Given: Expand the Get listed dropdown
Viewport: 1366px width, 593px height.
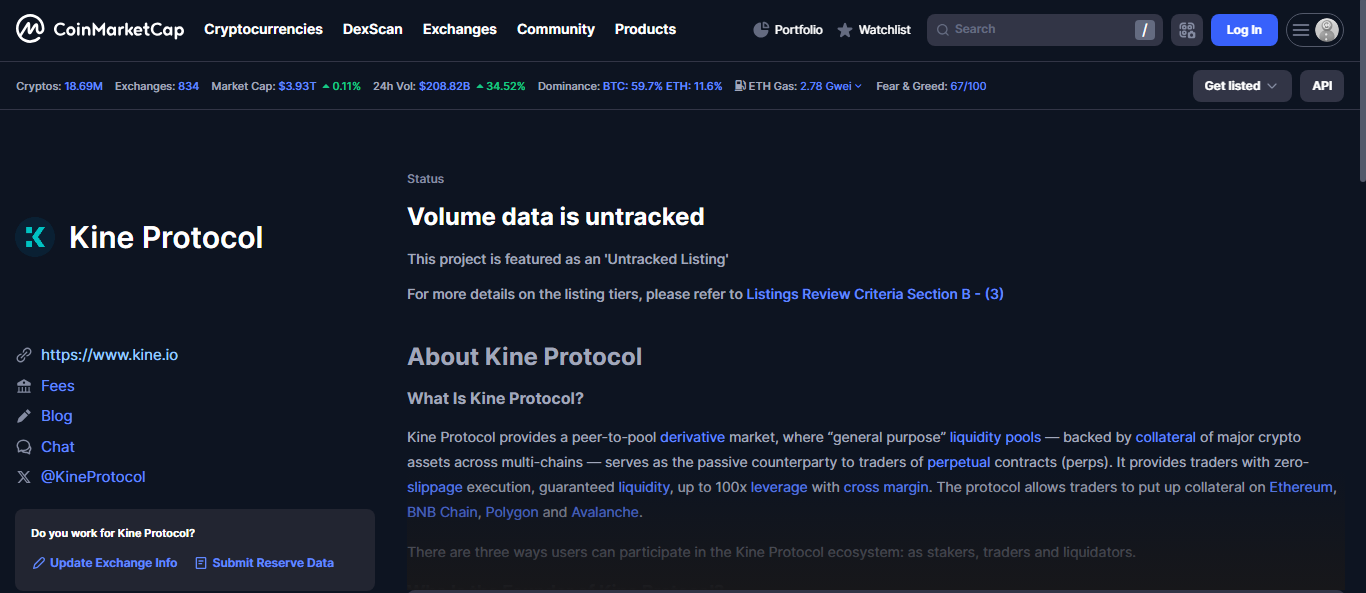Looking at the screenshot, I should coord(1242,86).
